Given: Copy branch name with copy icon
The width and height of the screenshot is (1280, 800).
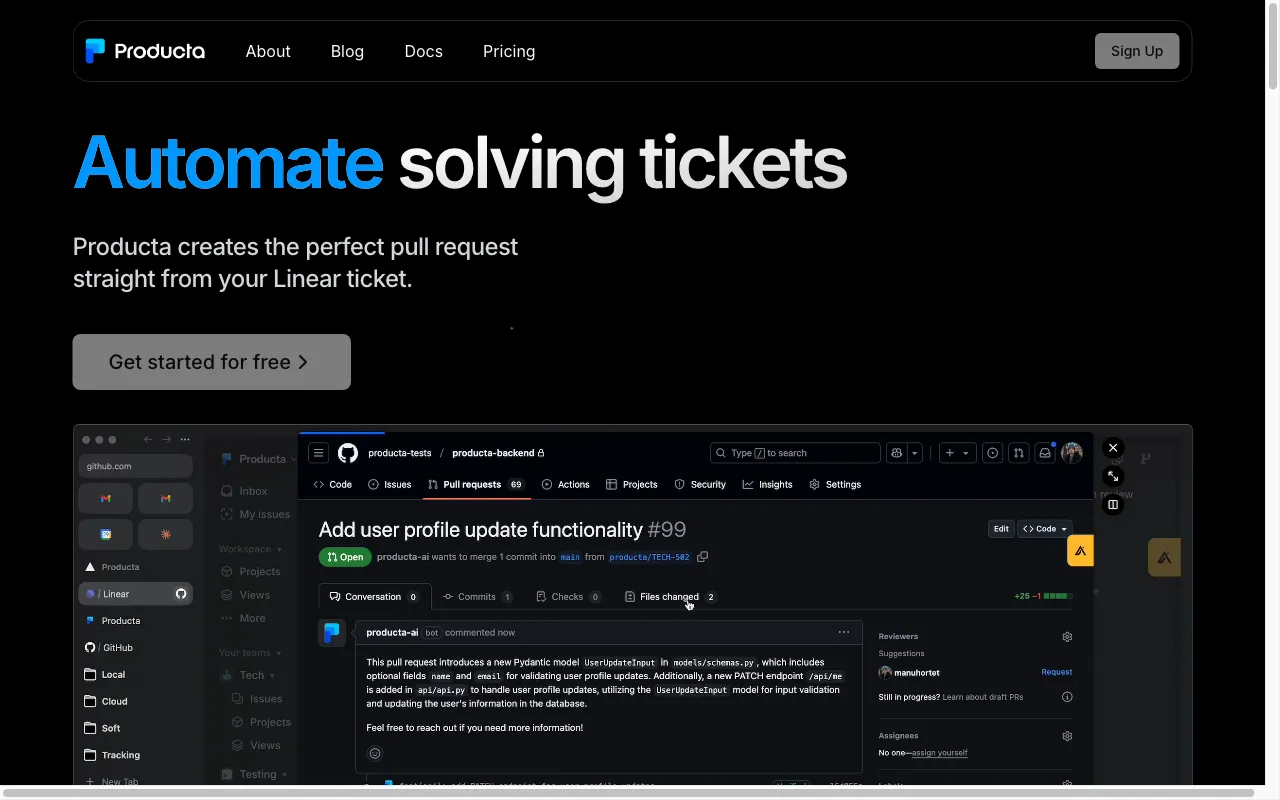Looking at the screenshot, I should 702,557.
